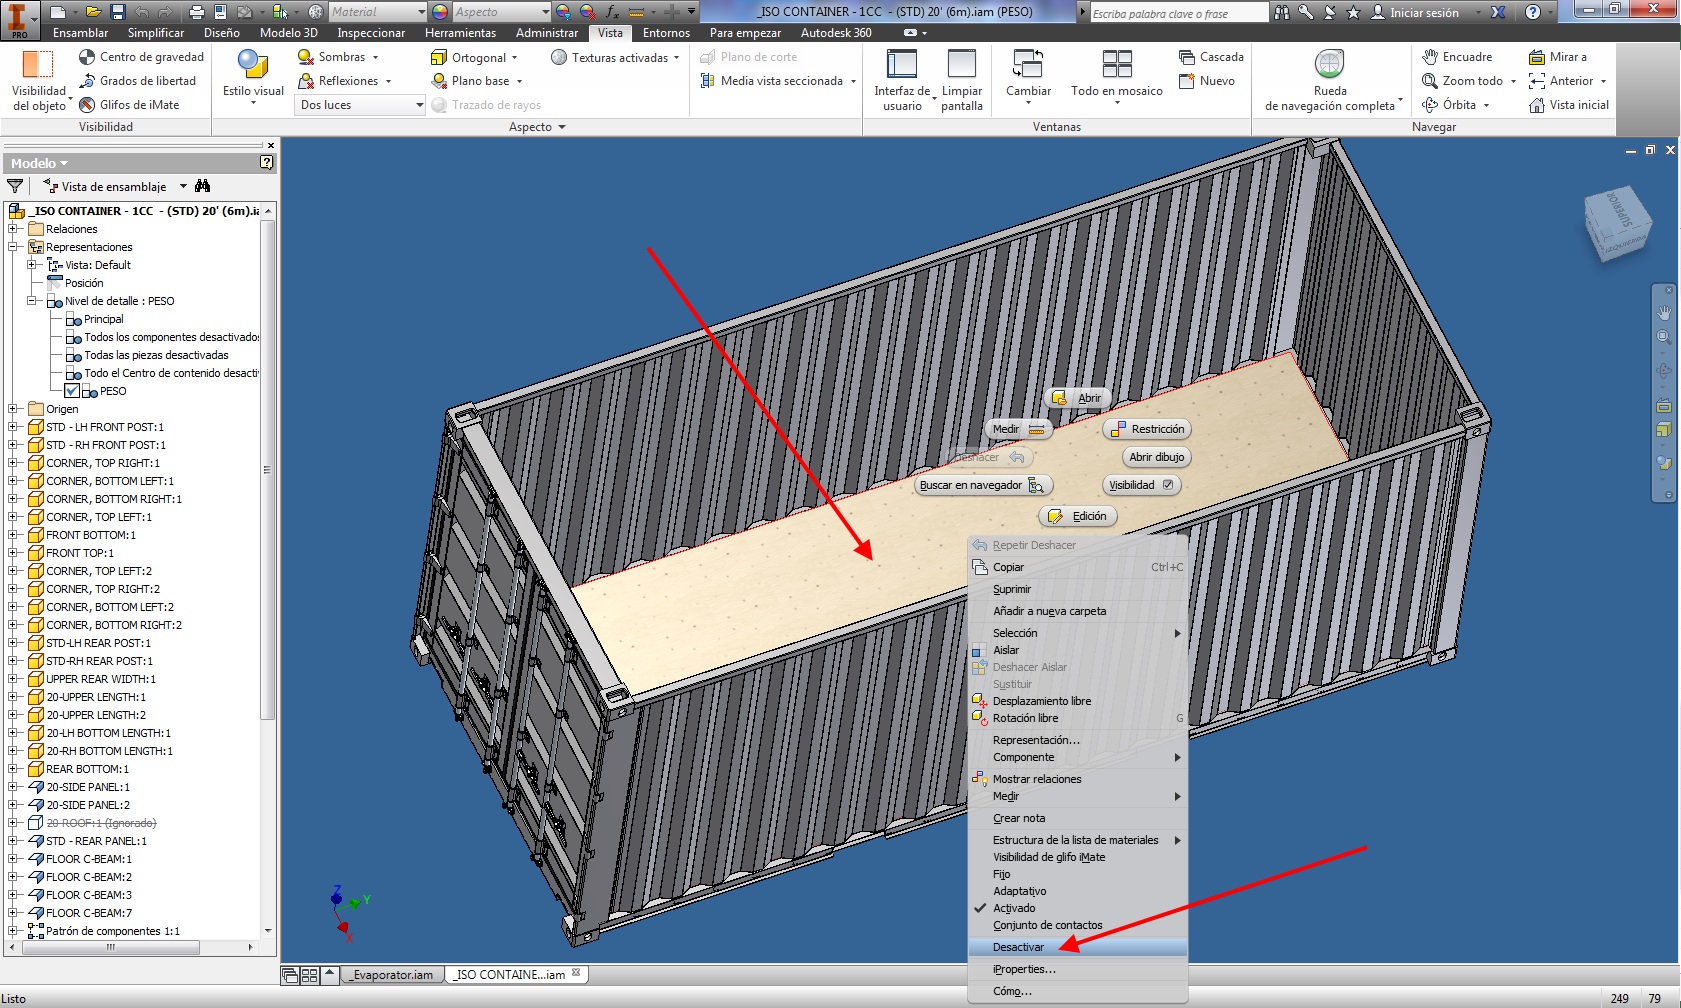Click the Open folder icon in quick access toolbar
1681x1008 pixels.
point(93,12)
